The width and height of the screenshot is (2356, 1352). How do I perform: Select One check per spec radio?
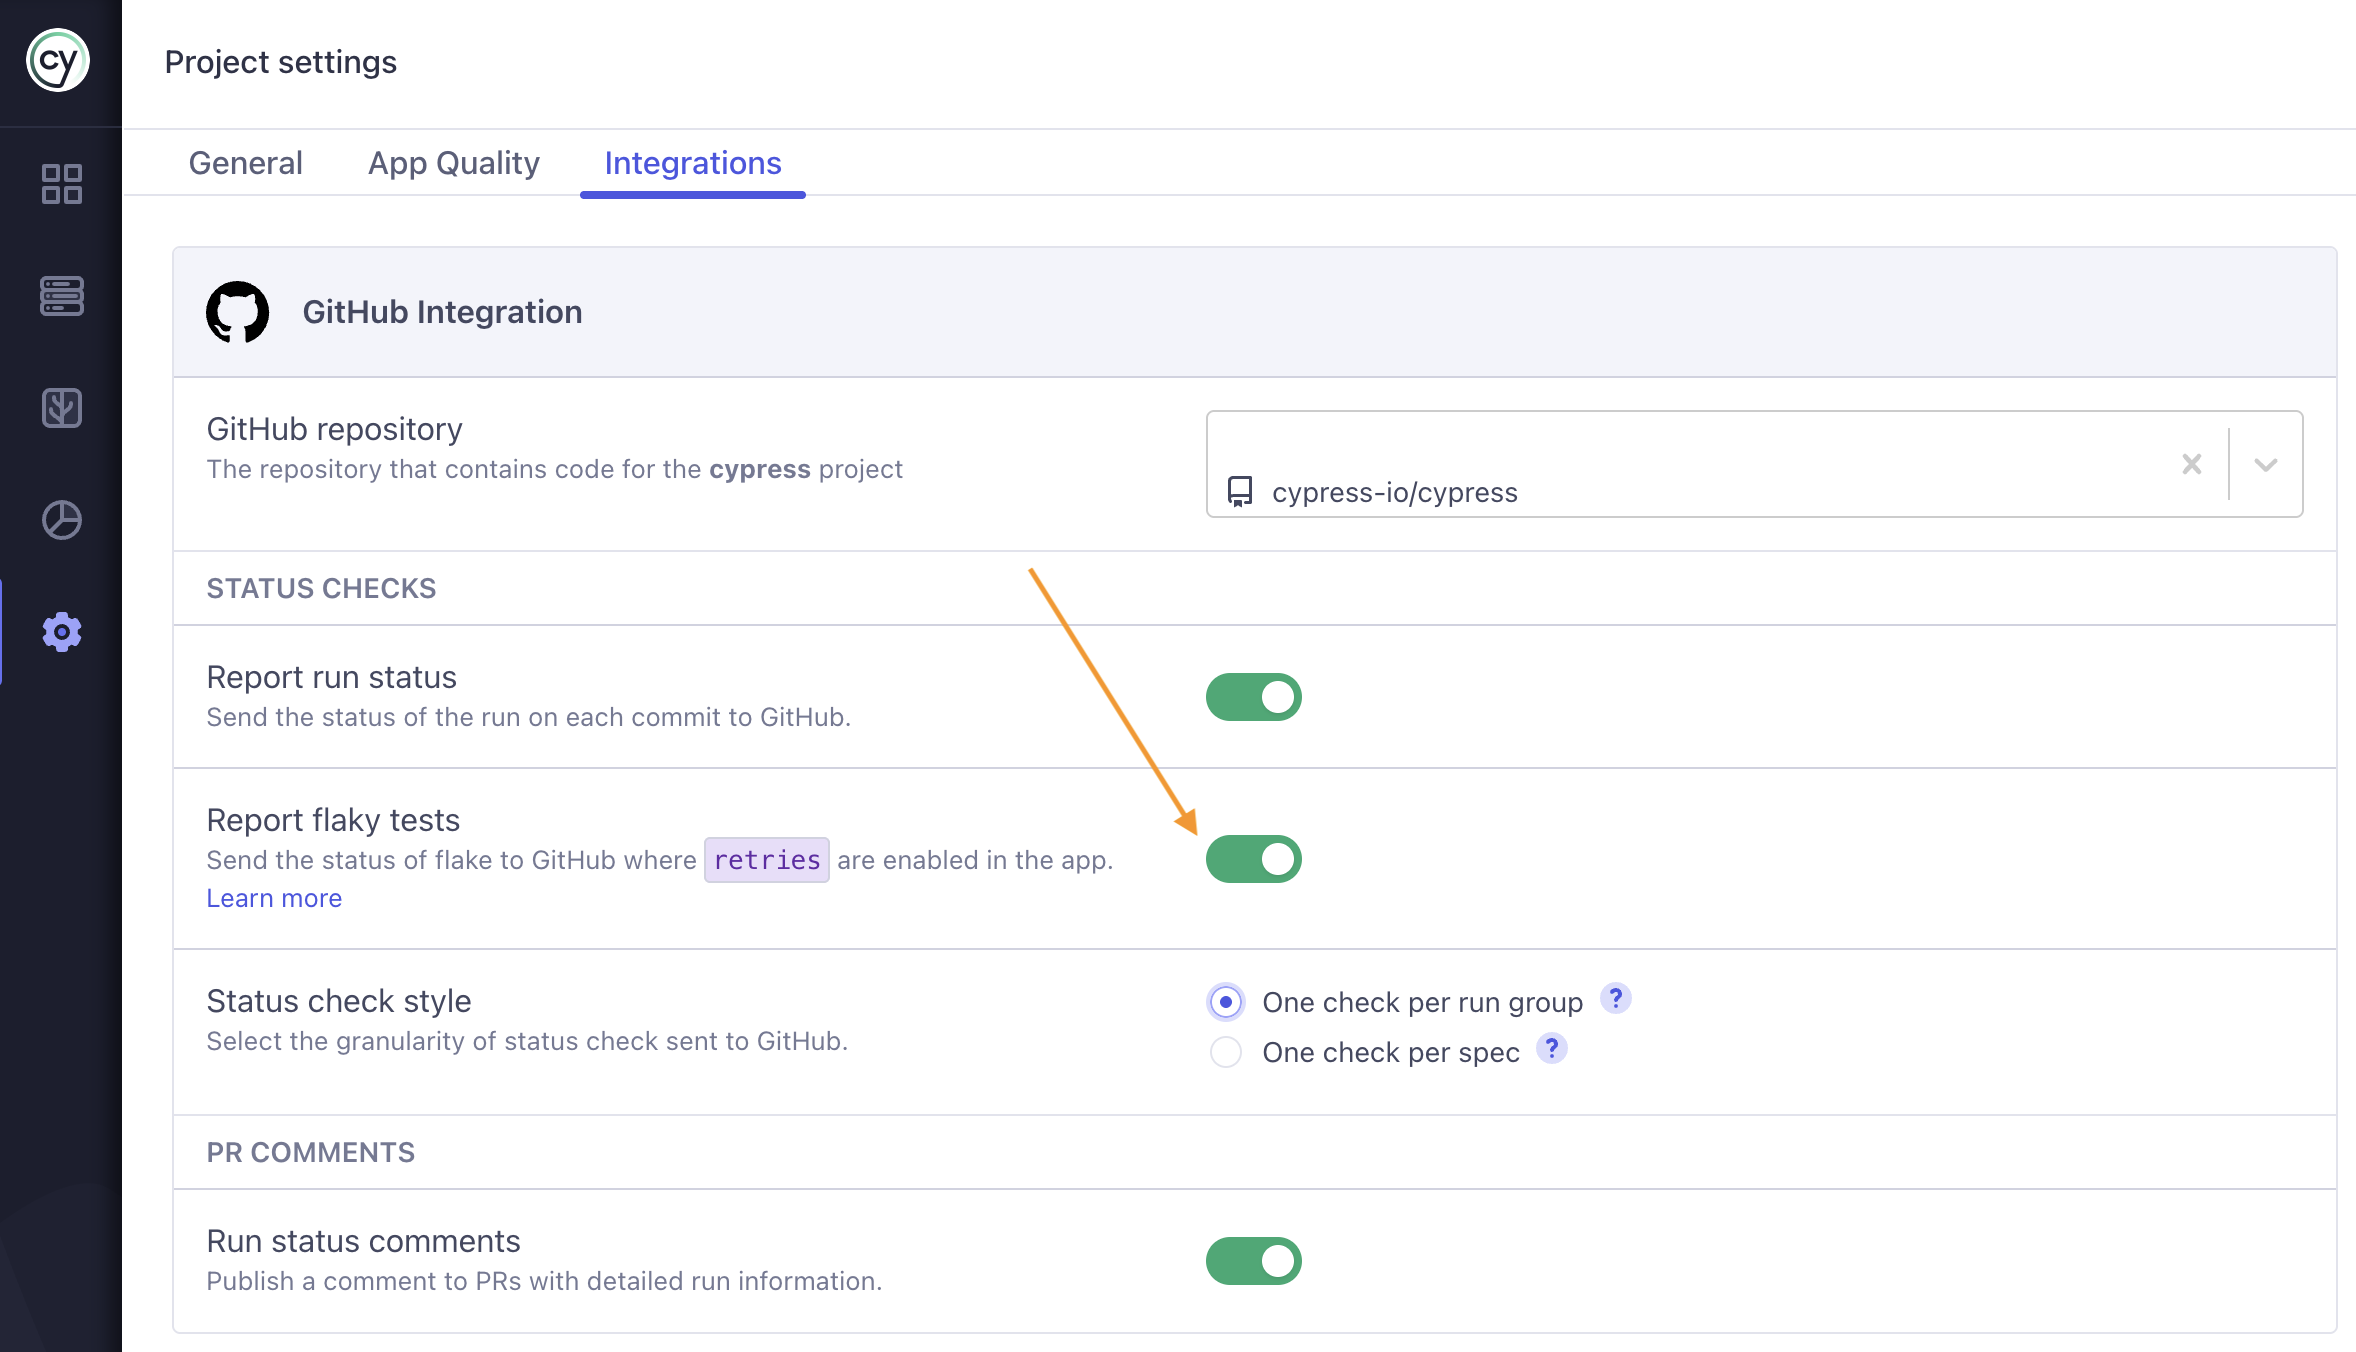(x=1226, y=1052)
